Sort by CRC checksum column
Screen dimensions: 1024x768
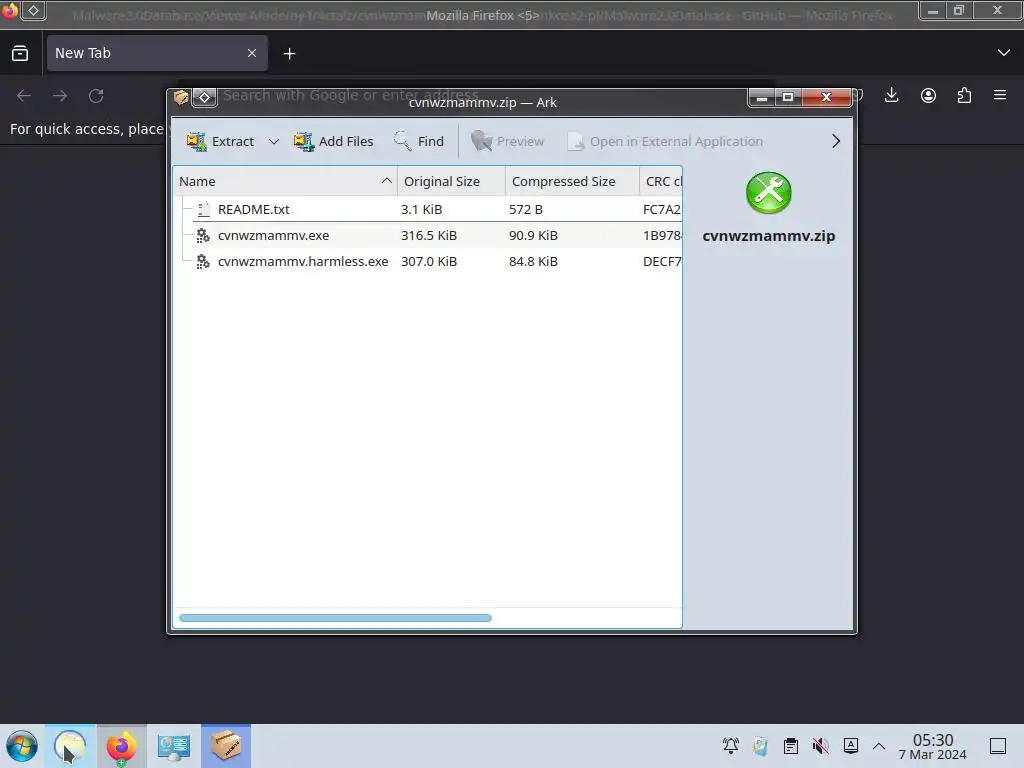coord(661,182)
